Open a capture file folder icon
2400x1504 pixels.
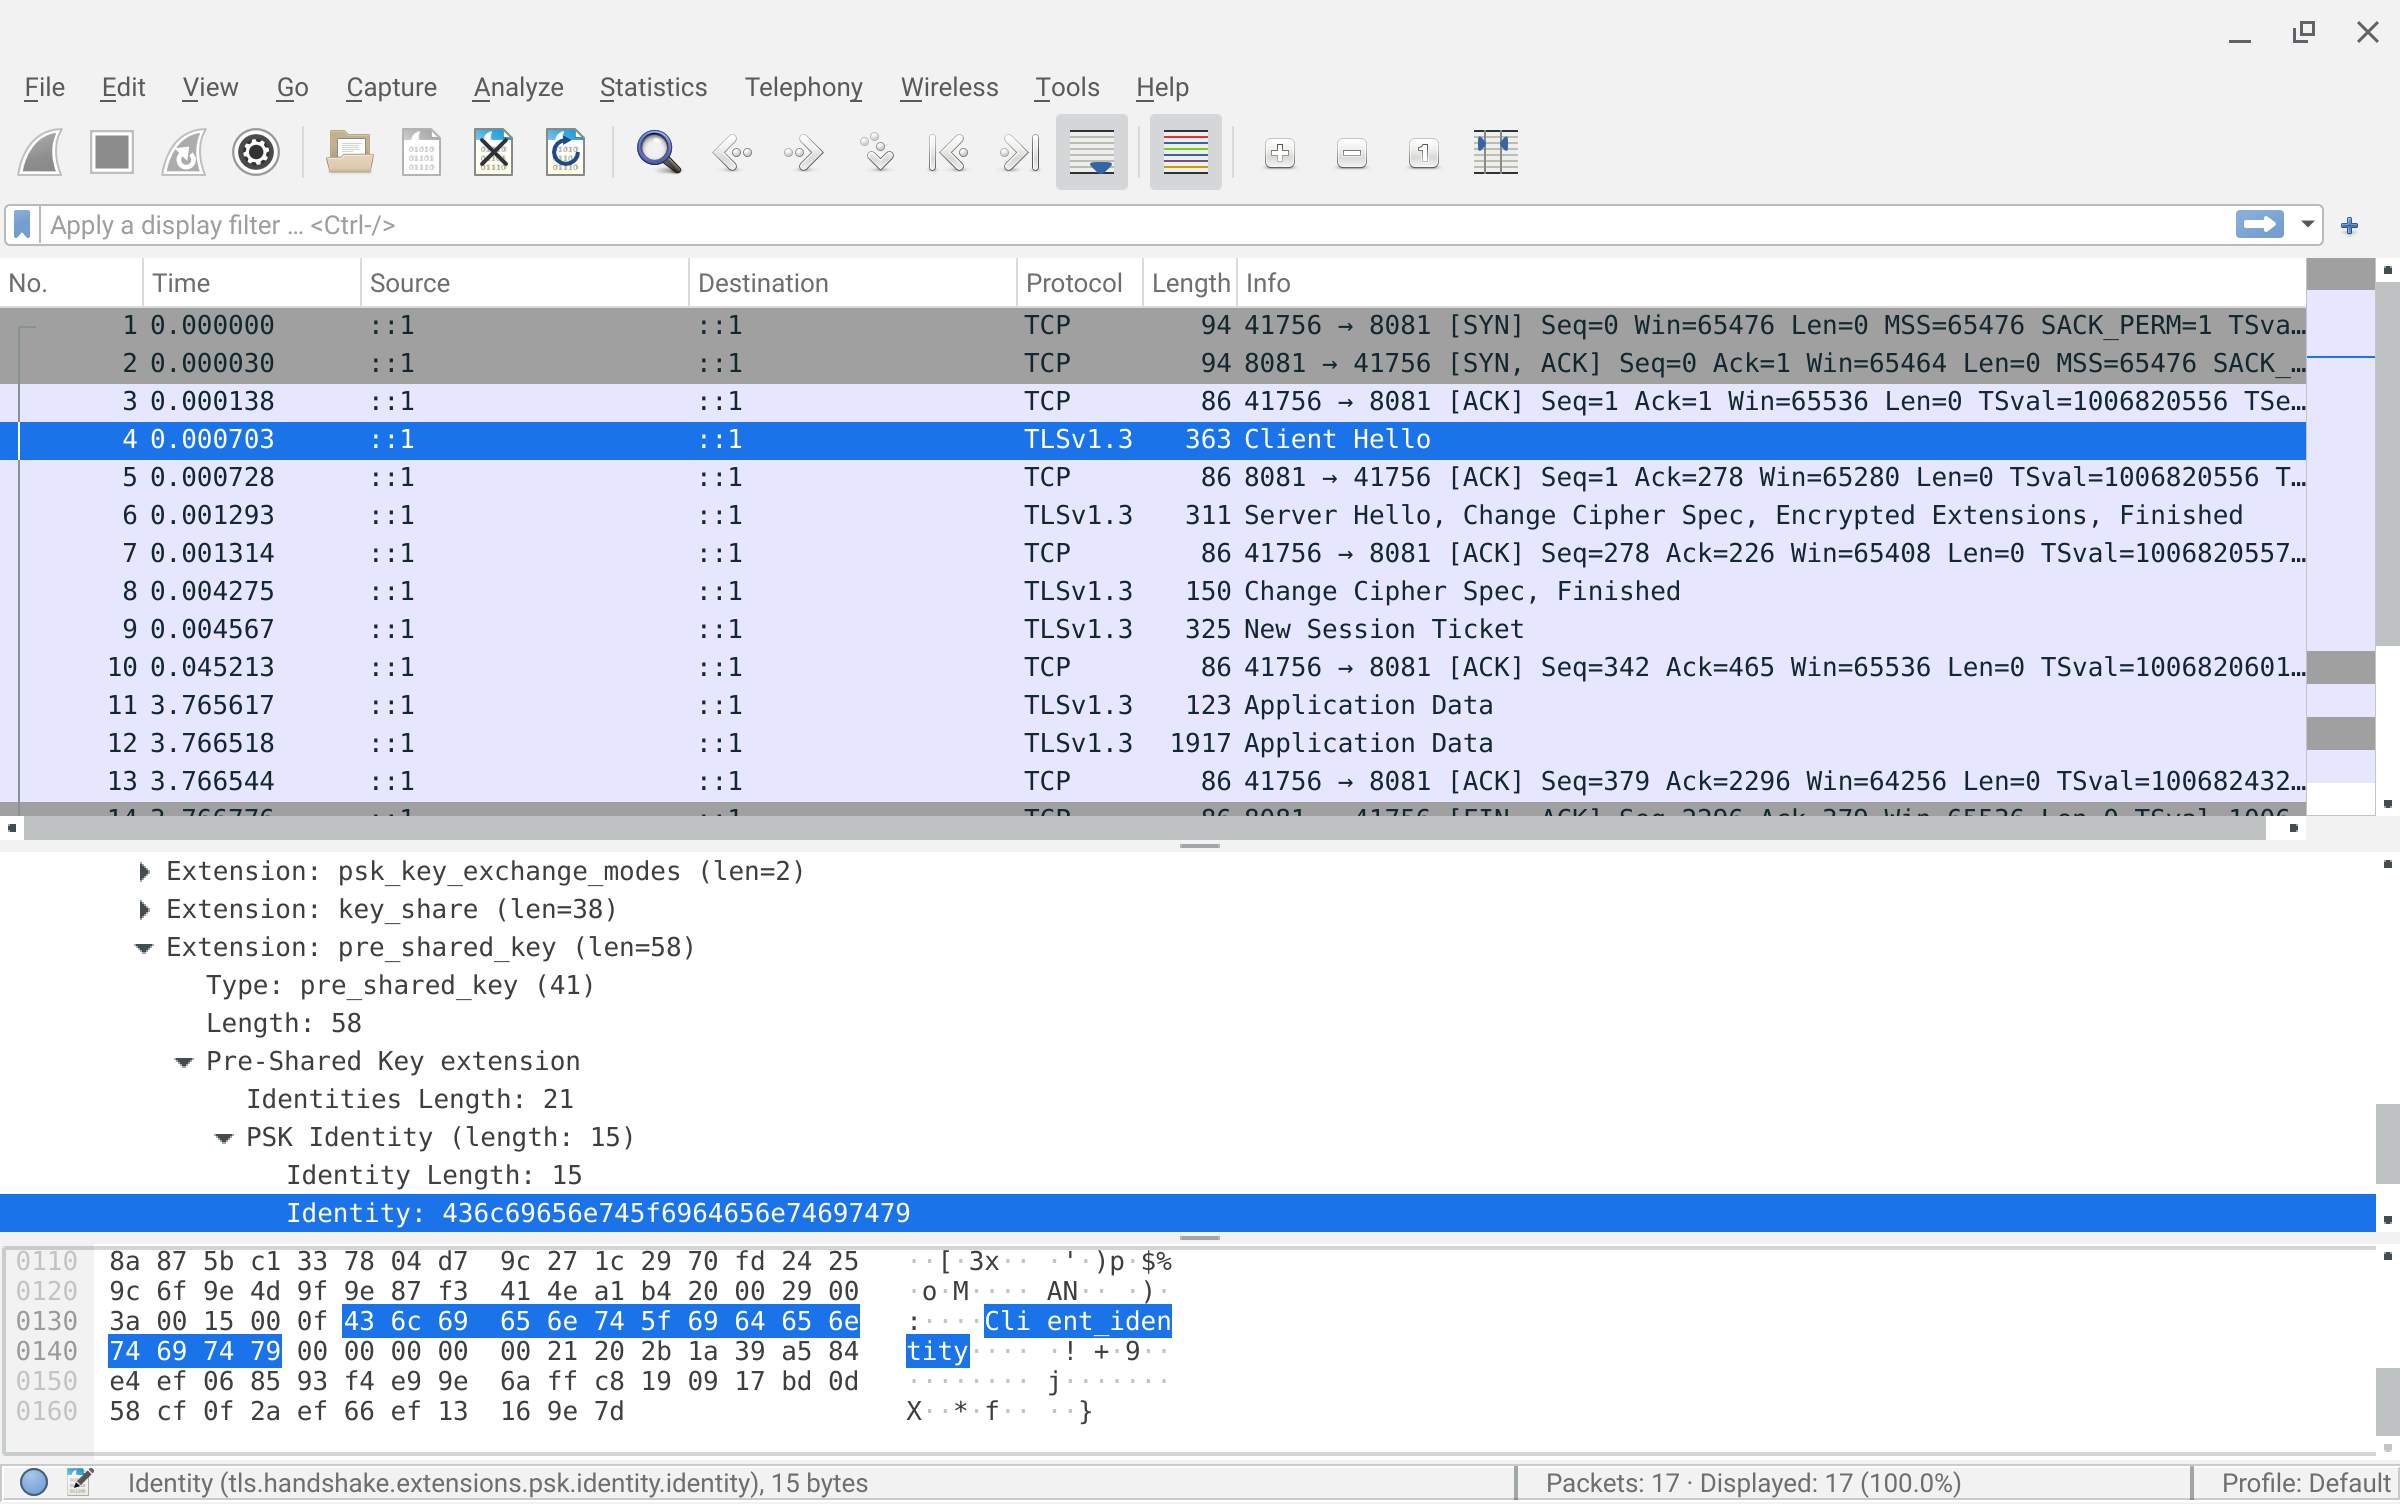[x=349, y=153]
